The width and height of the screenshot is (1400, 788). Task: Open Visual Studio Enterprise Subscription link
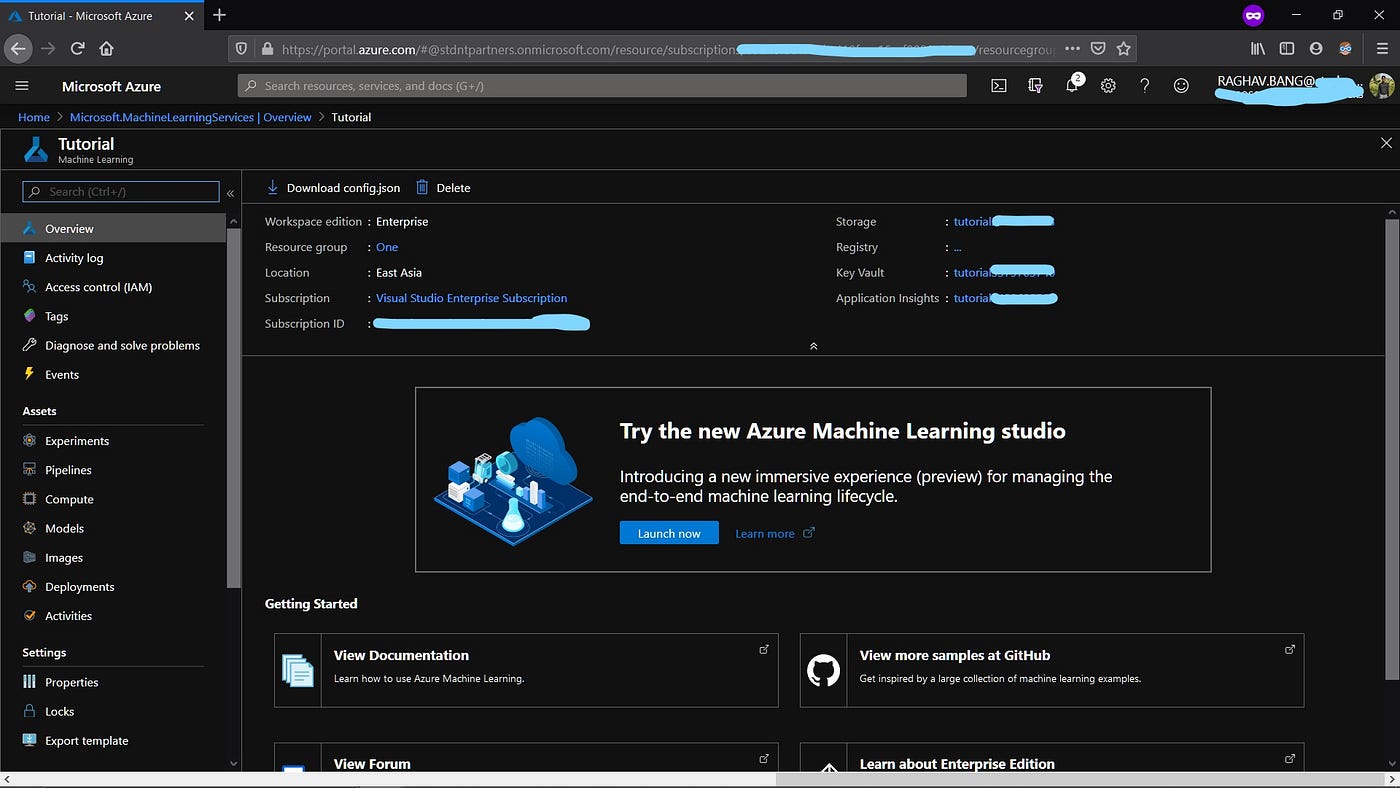click(x=471, y=298)
